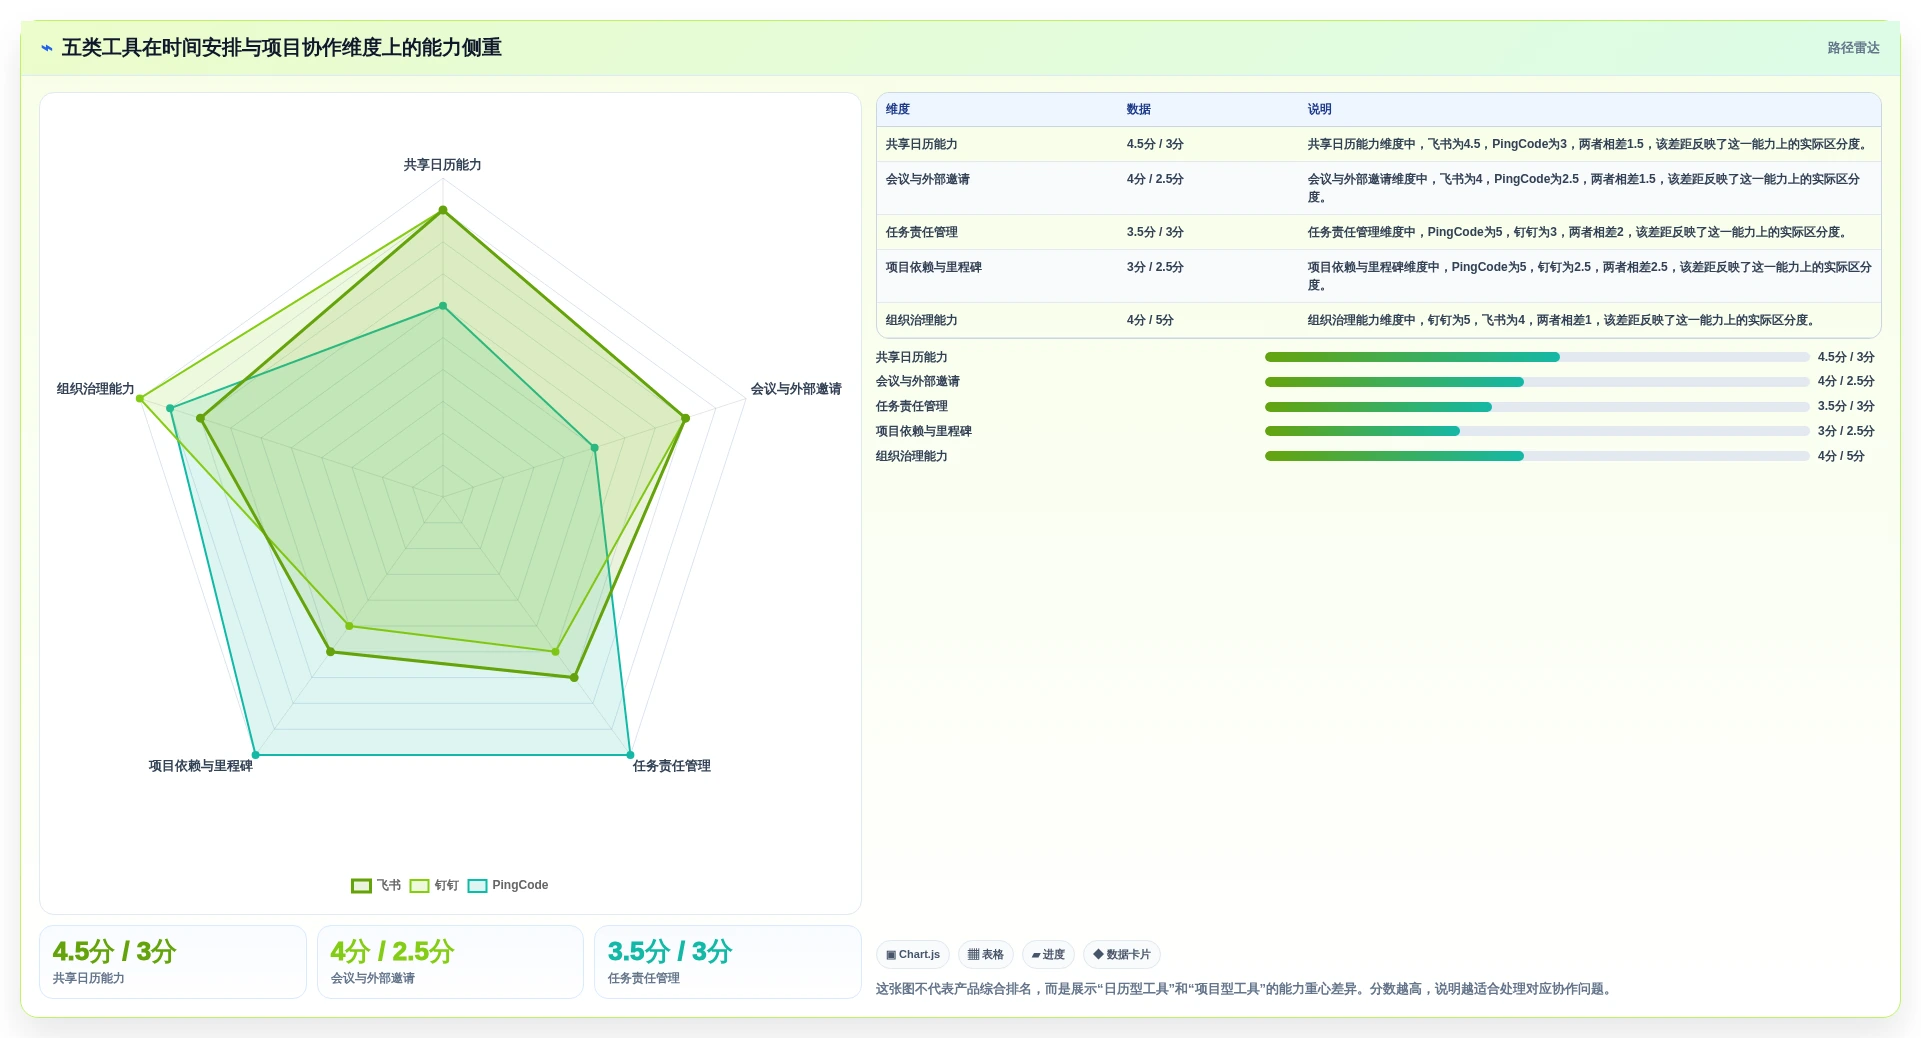This screenshot has height=1038, width=1921.
Task: Click the 钉钉 point at 组织治理能力 outer tip
Action: [140, 399]
